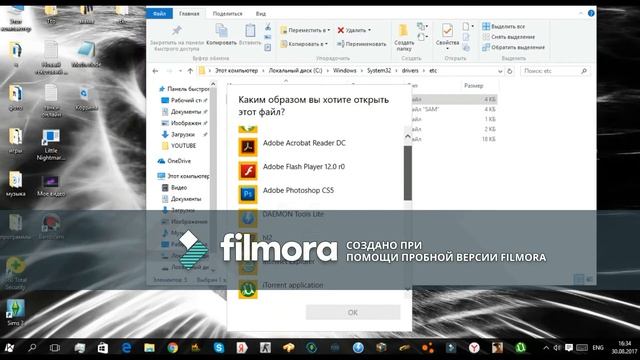Collapse the ribbon with the chevron
Screen dimensions: 640x360
pos(581,13)
